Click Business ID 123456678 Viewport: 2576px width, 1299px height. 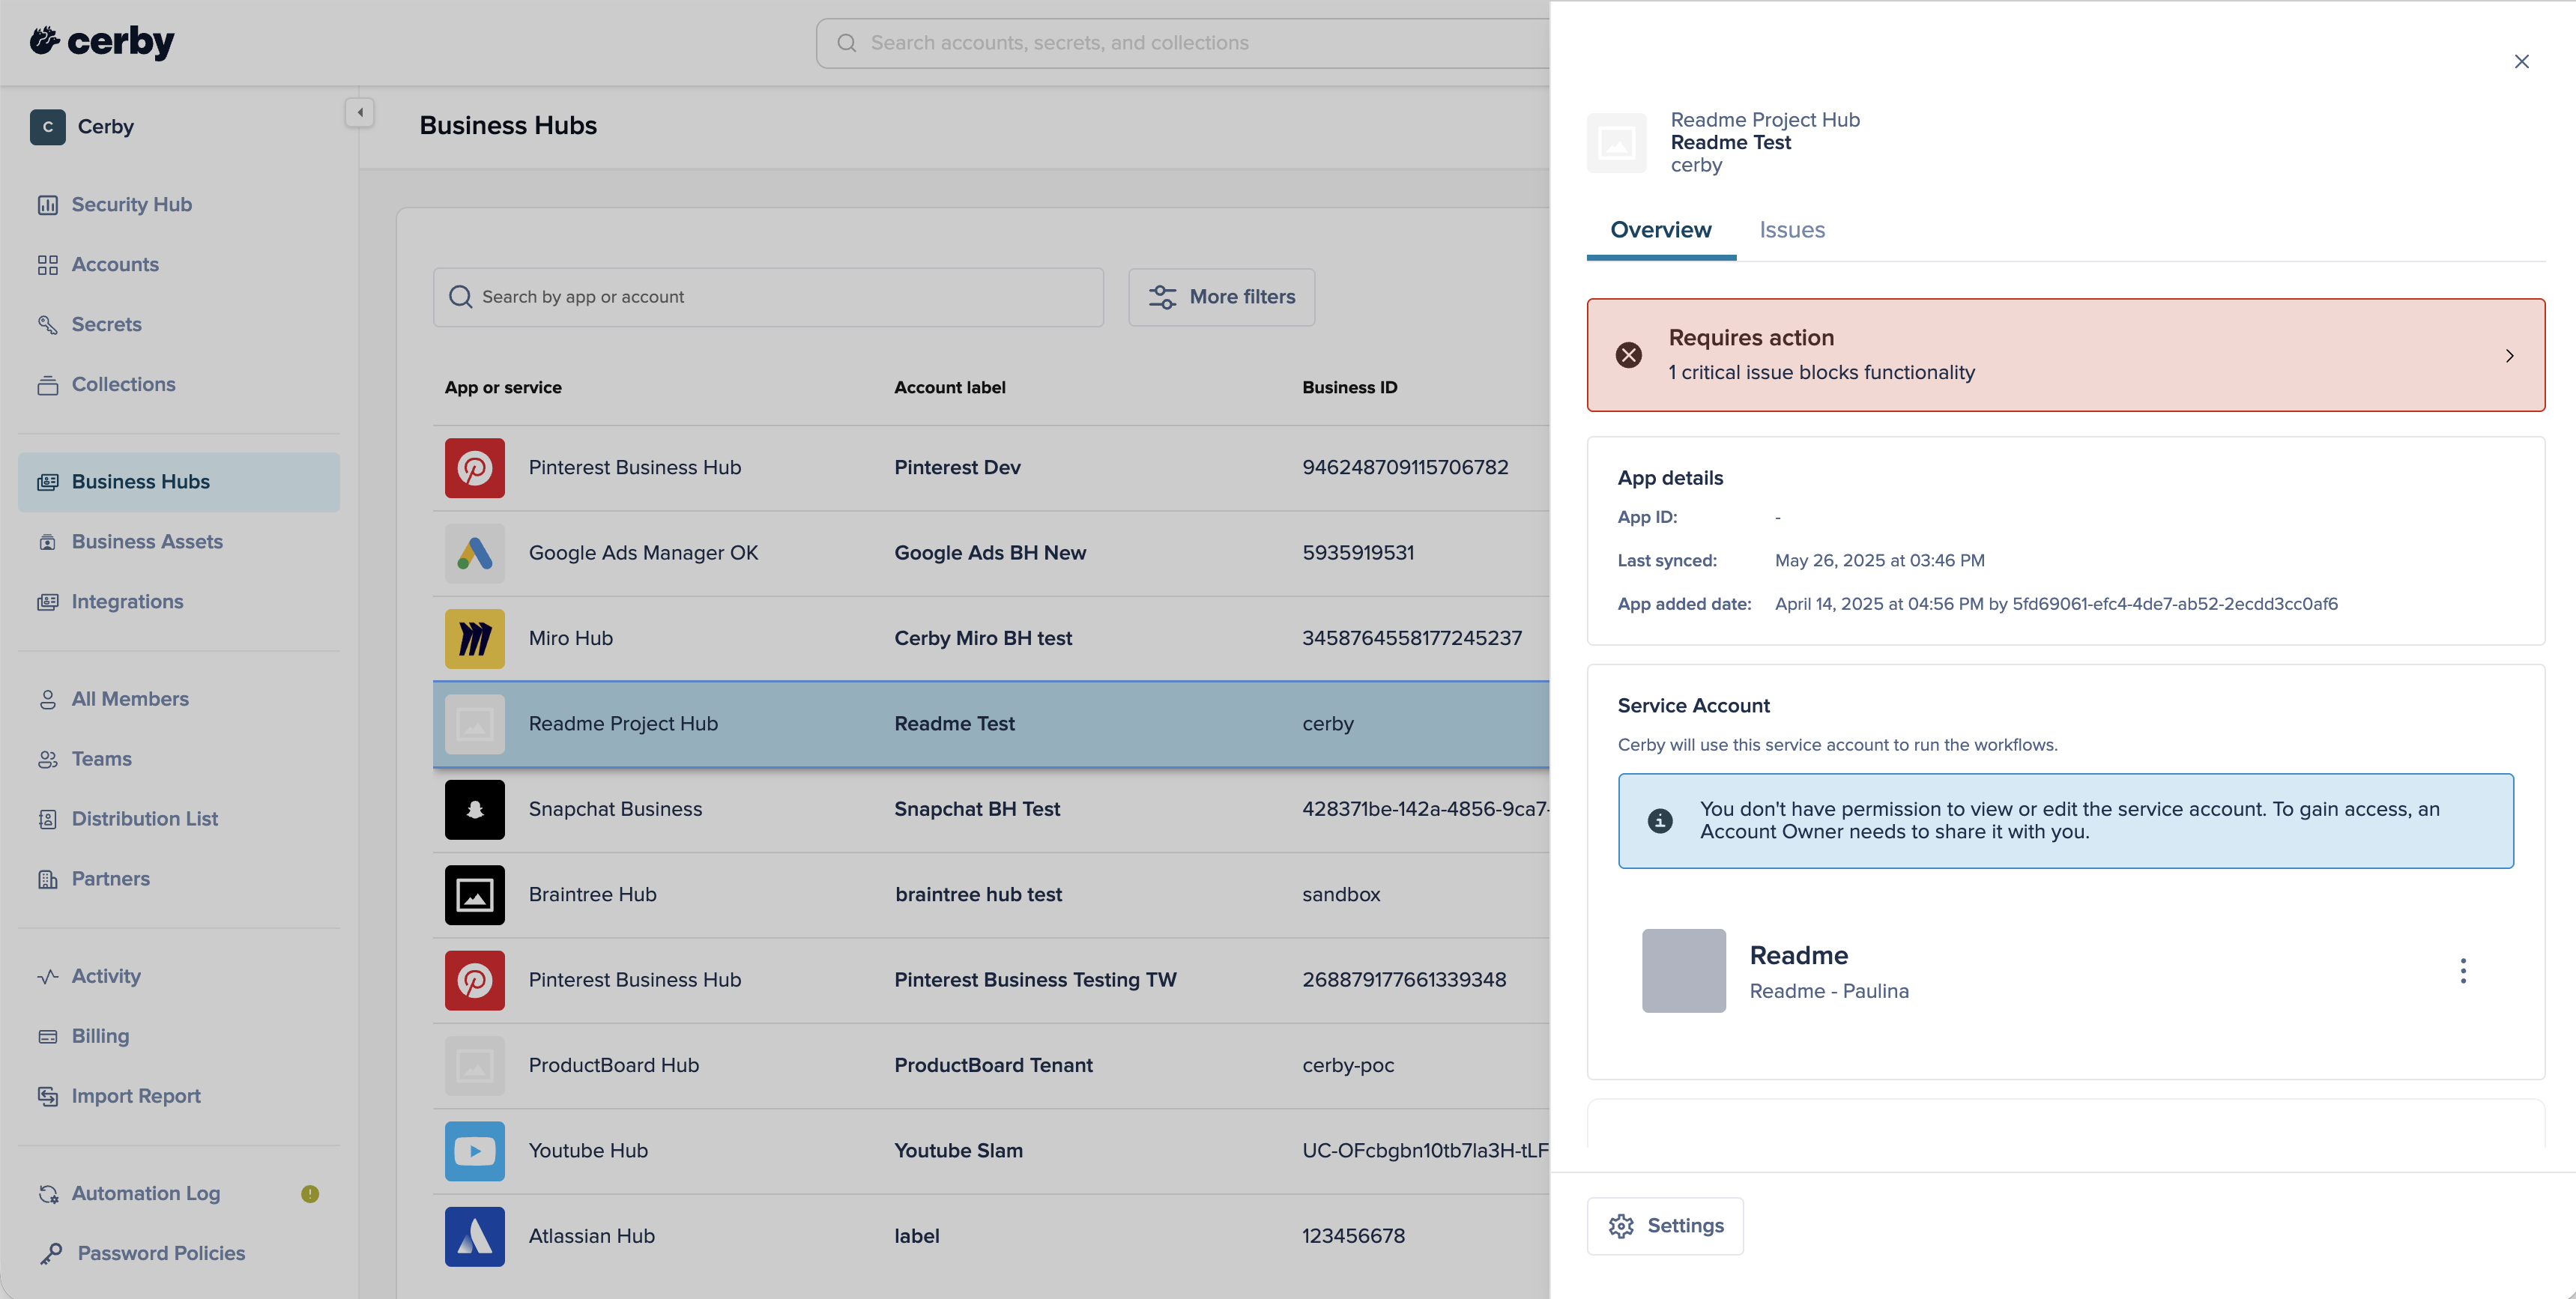click(1353, 1236)
